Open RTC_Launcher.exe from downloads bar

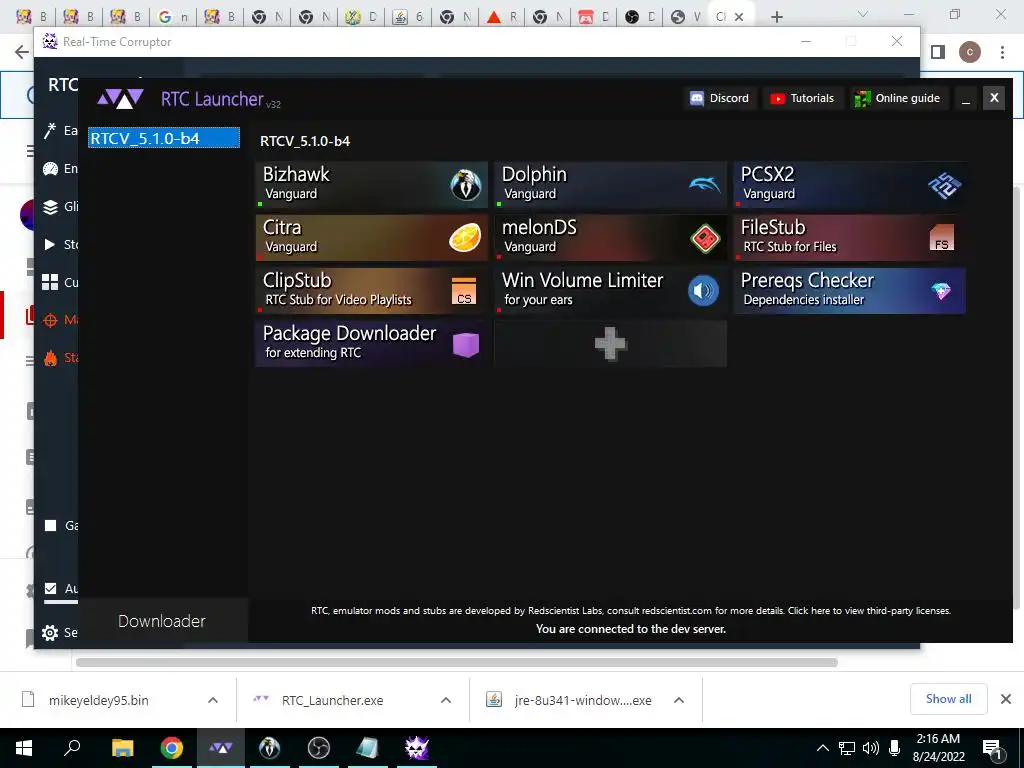[x=332, y=700]
